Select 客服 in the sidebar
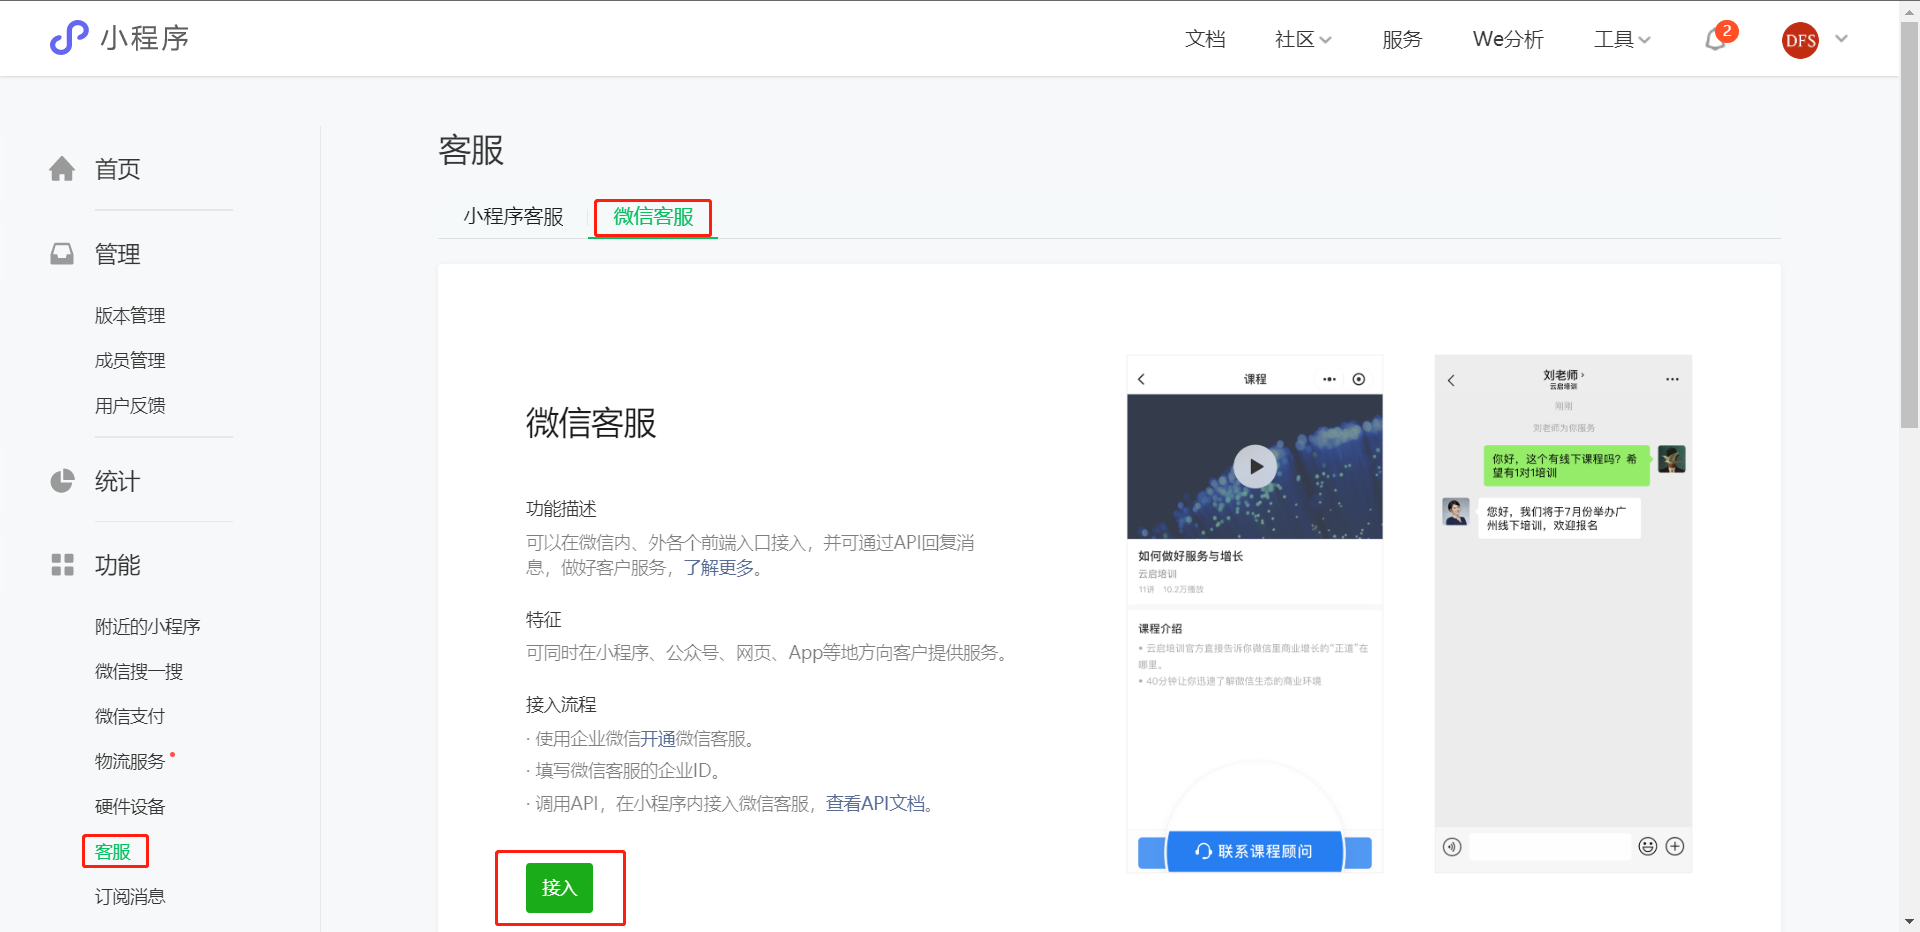1920x932 pixels. pos(113,852)
